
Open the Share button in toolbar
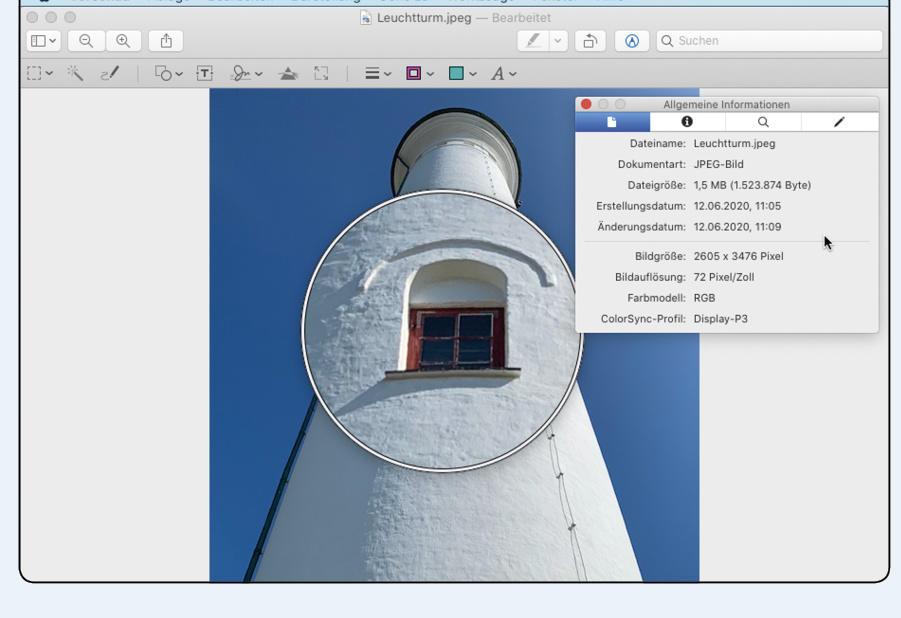(x=166, y=41)
